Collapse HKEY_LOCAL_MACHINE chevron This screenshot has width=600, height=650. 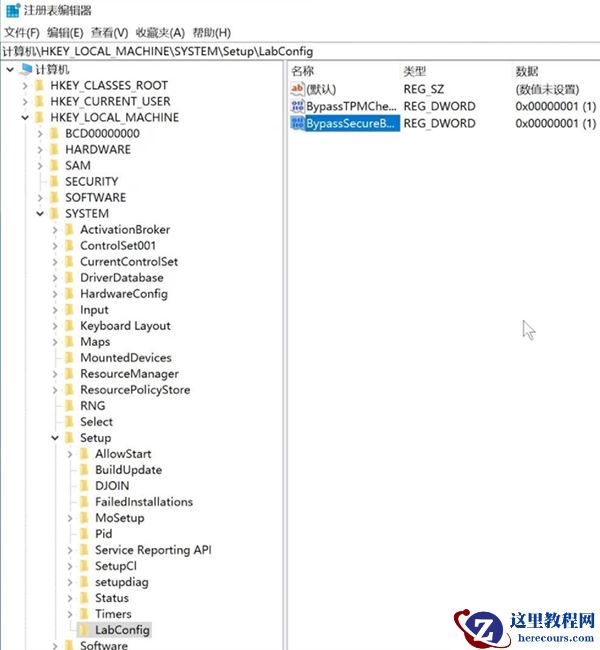click(25, 118)
